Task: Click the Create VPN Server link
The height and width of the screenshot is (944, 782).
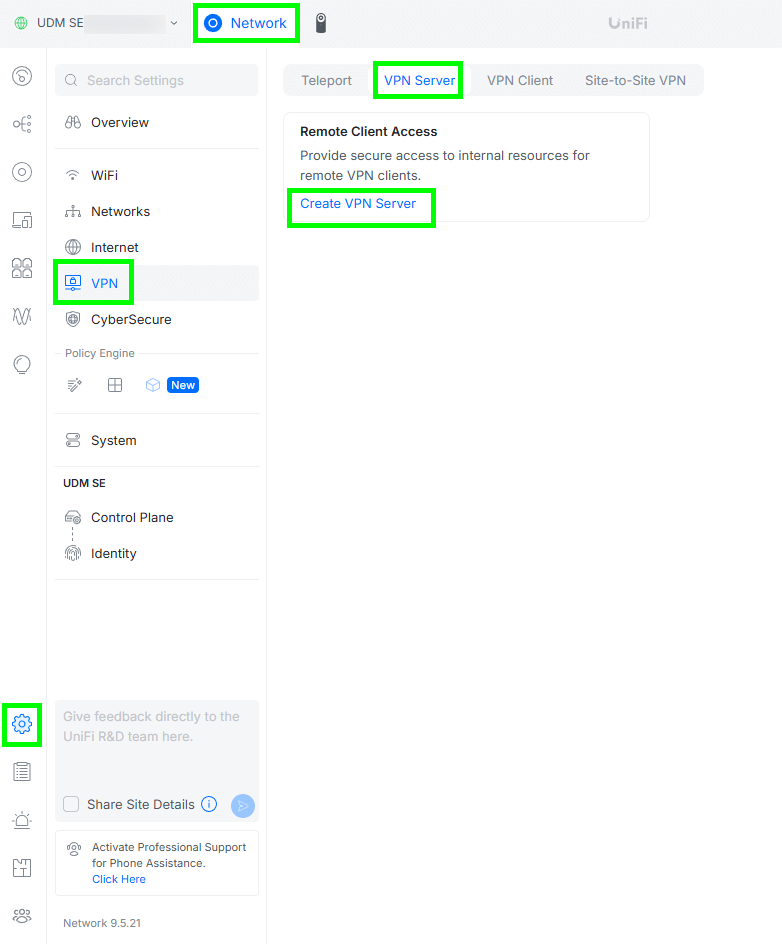Action: point(358,204)
